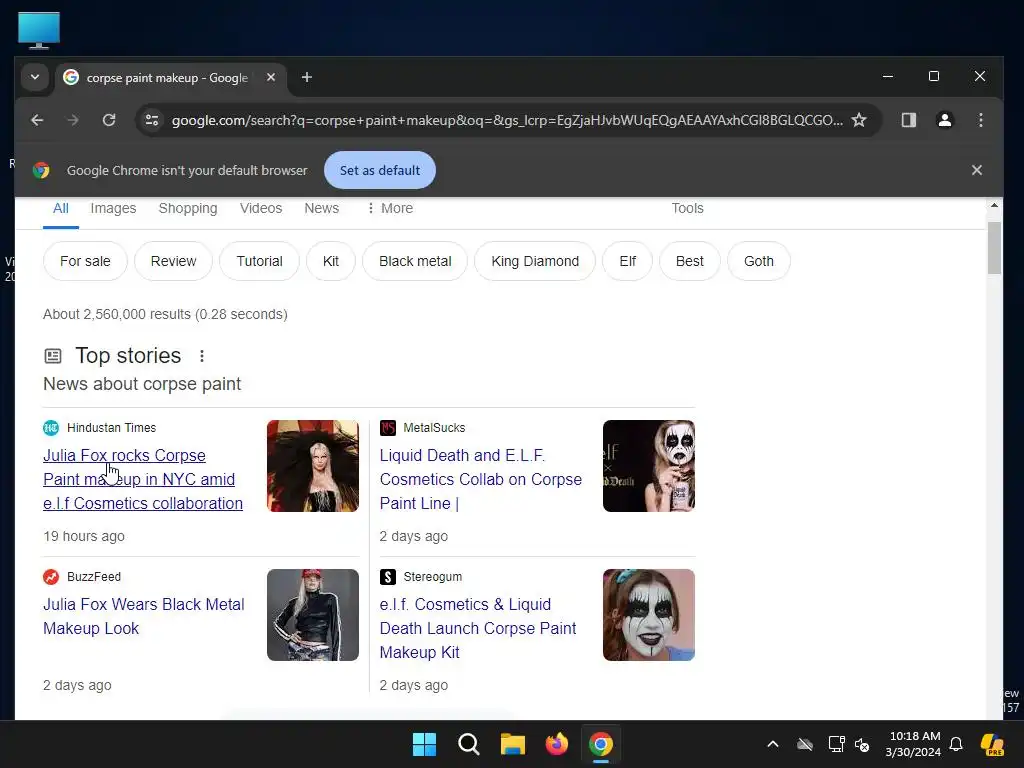Viewport: 1024px width, 768px height.
Task: Click the BuzzFeed source logo
Action: pyautogui.click(x=51, y=577)
